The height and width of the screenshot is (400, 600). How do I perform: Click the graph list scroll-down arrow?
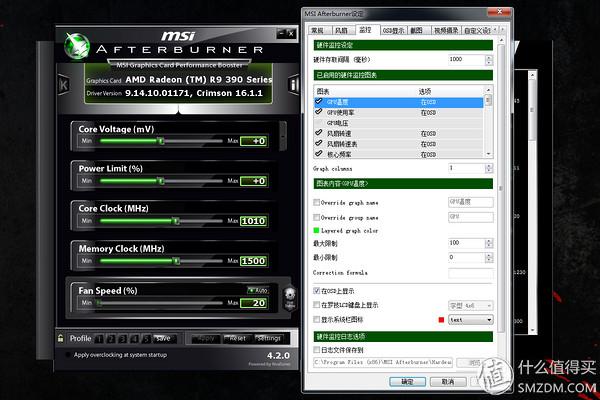pyautogui.click(x=488, y=154)
